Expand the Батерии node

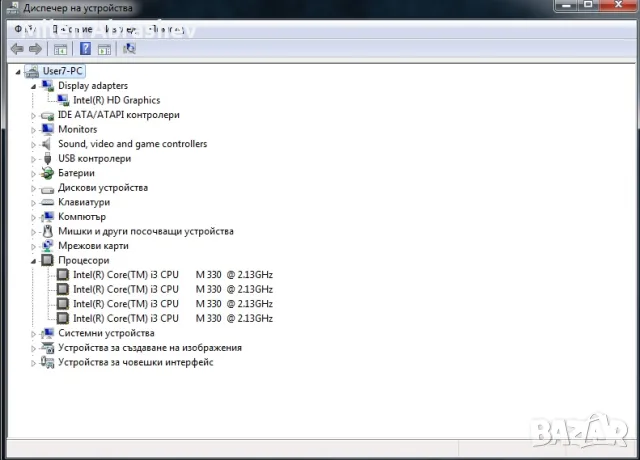pyautogui.click(x=33, y=174)
